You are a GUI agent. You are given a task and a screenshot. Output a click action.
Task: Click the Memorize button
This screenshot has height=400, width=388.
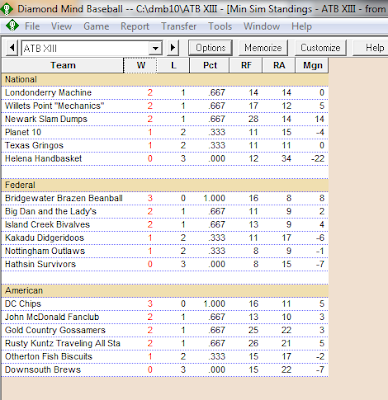coord(263,48)
